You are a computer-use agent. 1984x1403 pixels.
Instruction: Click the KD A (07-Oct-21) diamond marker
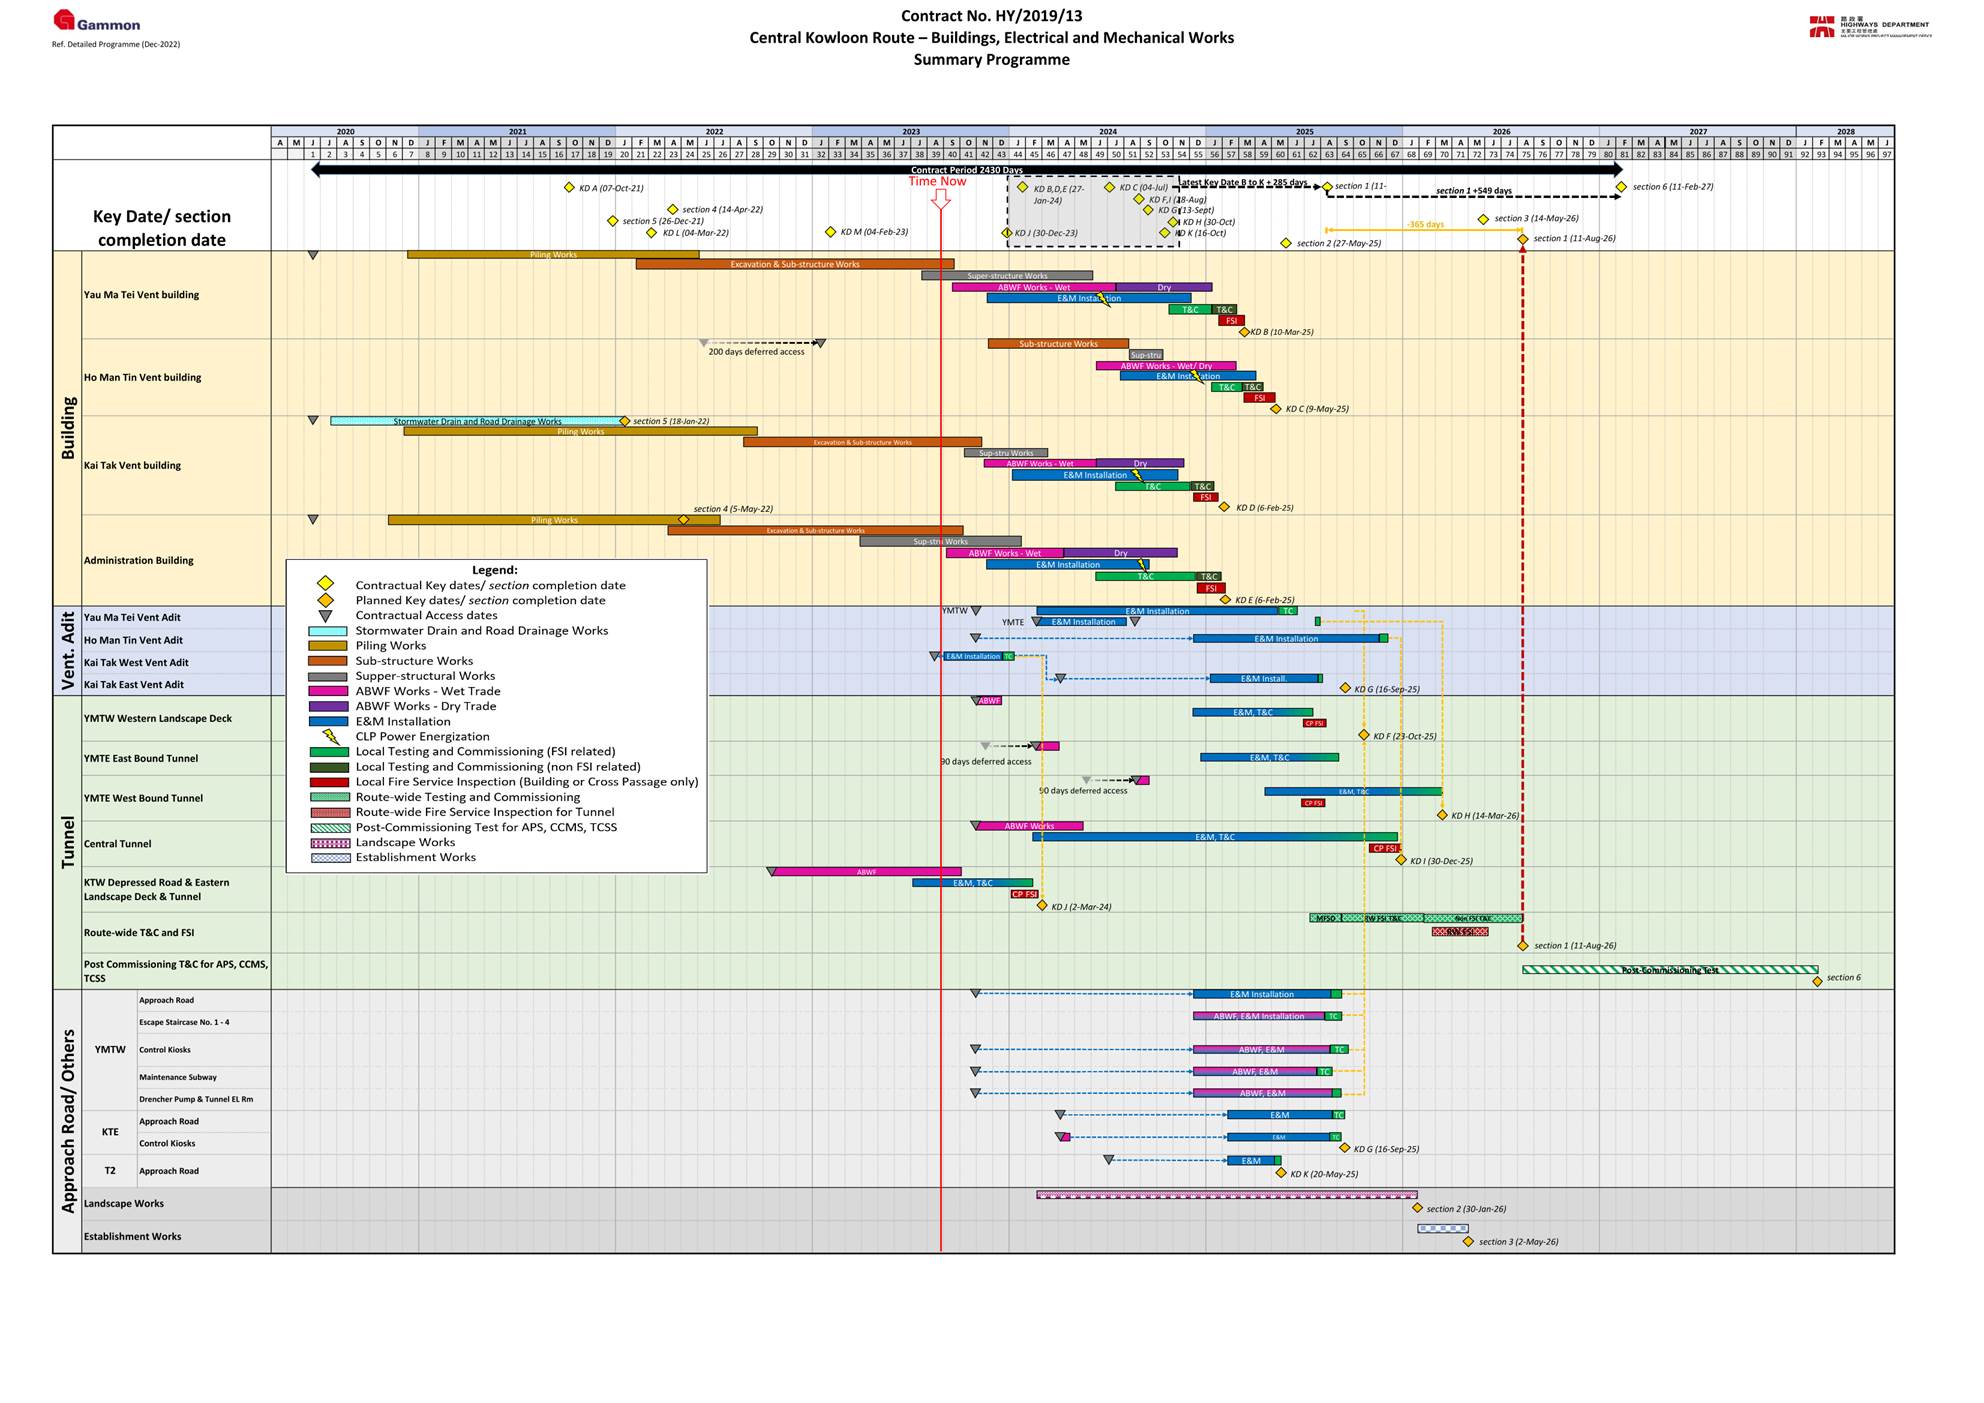(570, 188)
